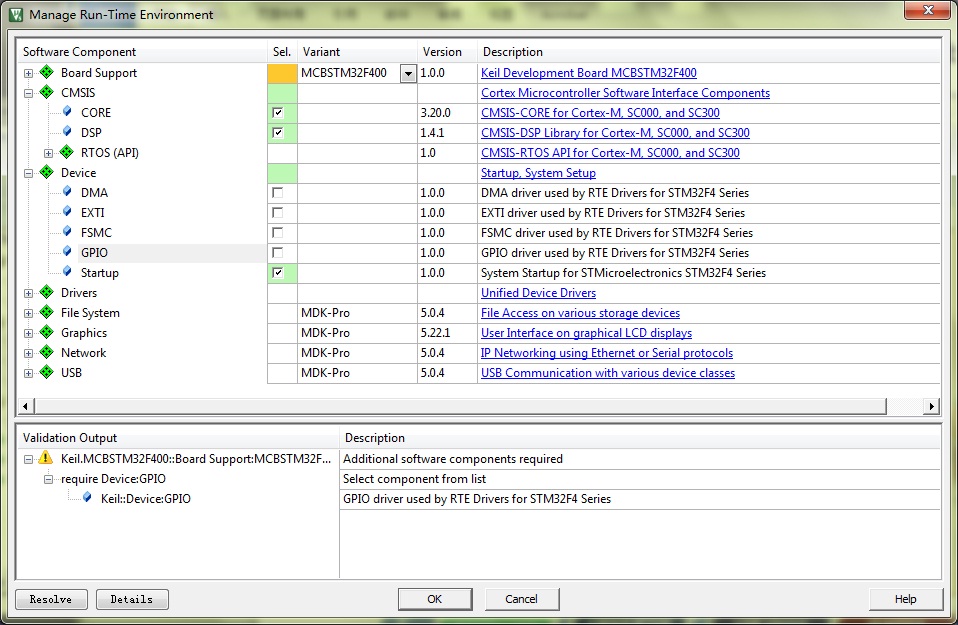Click the GPIO blue component icon in tree

coord(67,252)
